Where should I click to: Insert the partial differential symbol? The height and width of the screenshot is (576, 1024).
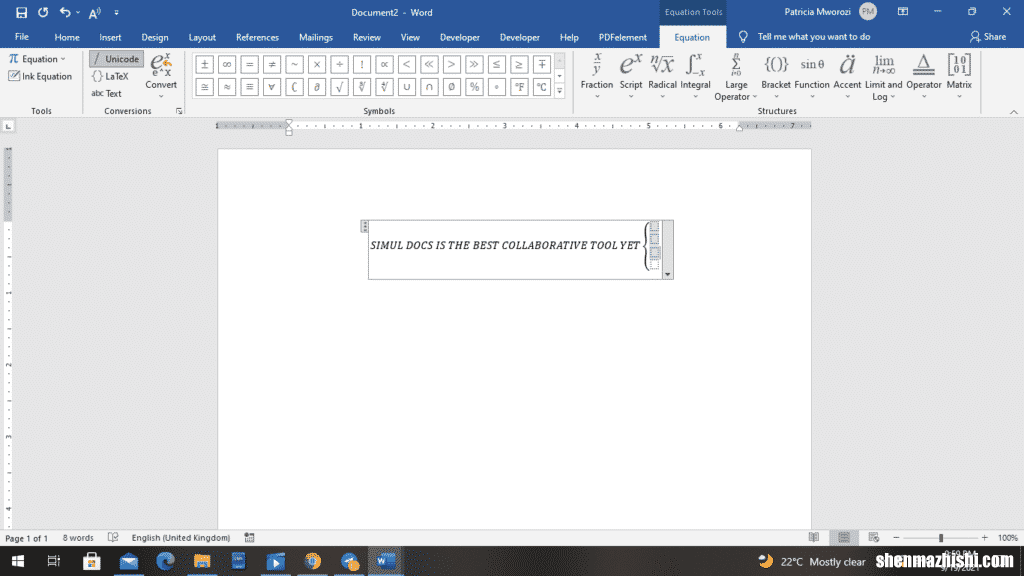pyautogui.click(x=317, y=87)
